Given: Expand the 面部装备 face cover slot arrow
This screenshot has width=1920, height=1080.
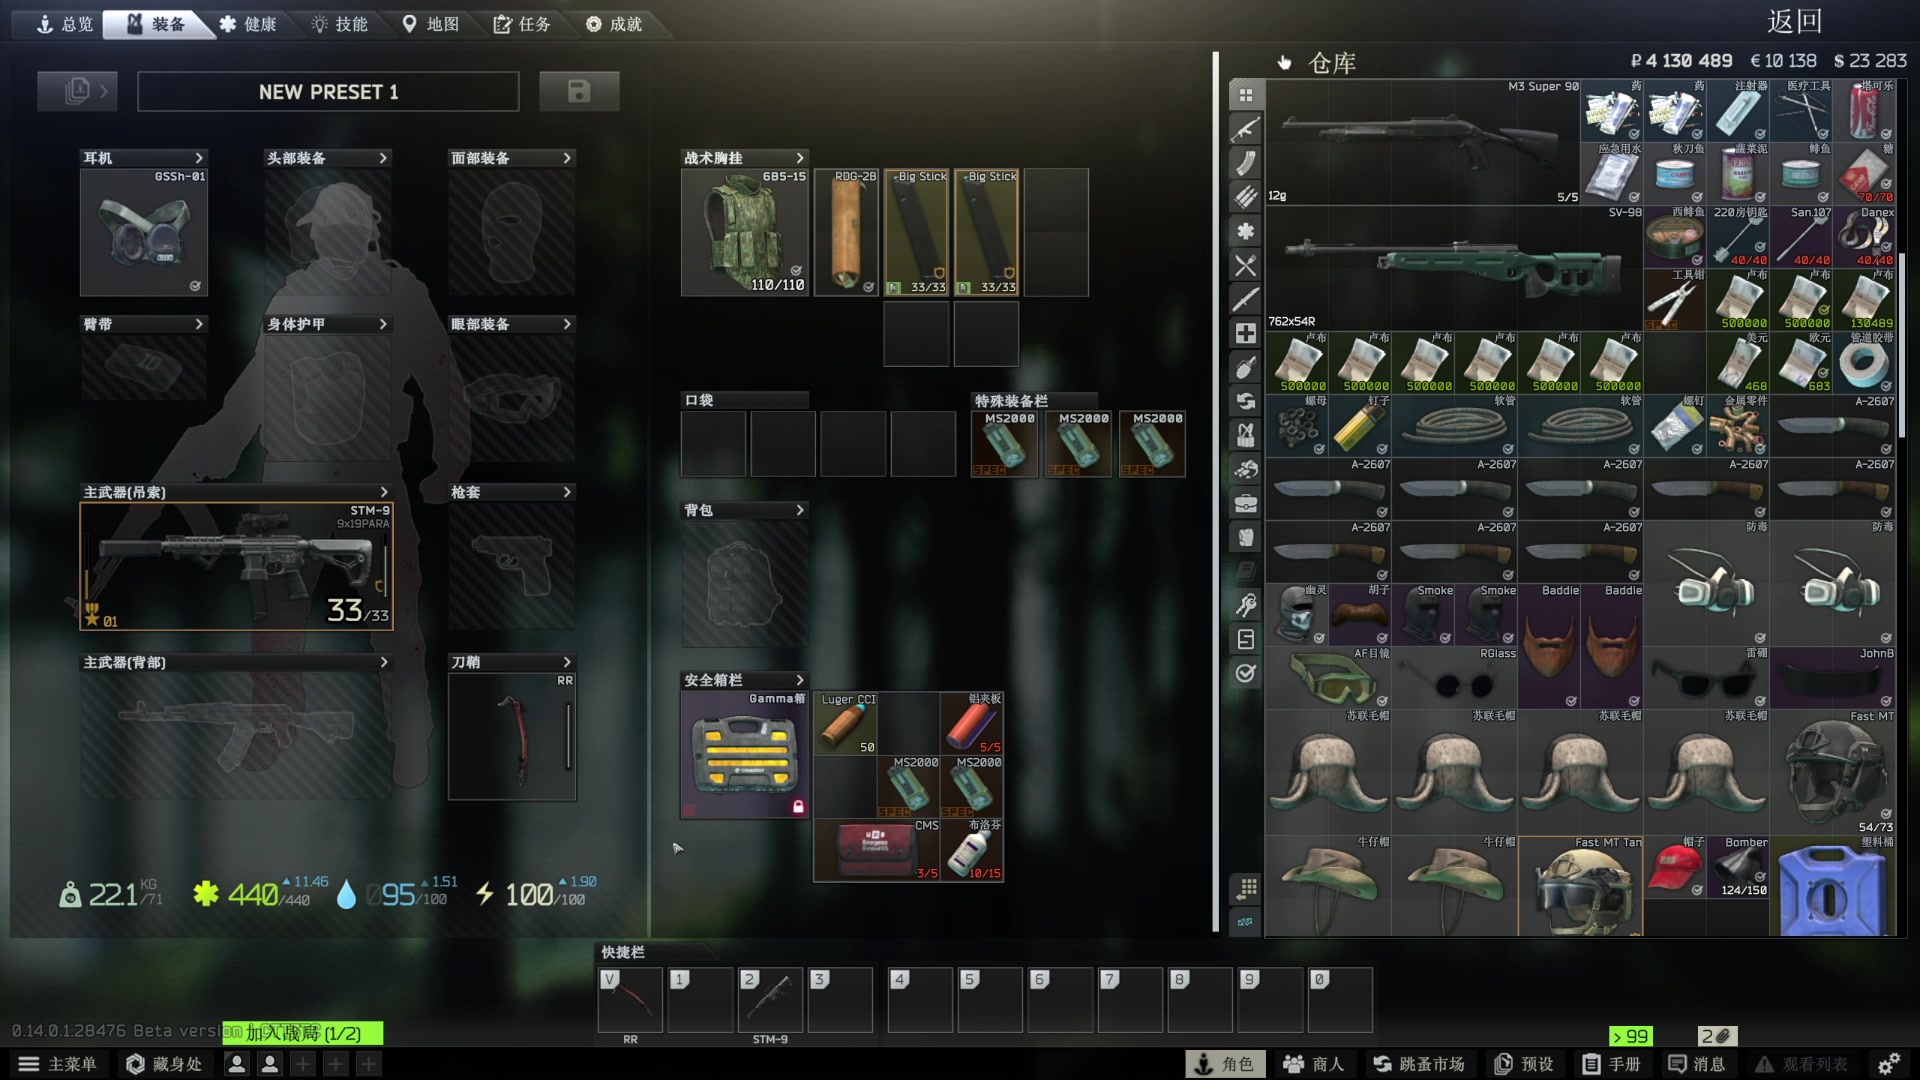Looking at the screenshot, I should coord(567,158).
